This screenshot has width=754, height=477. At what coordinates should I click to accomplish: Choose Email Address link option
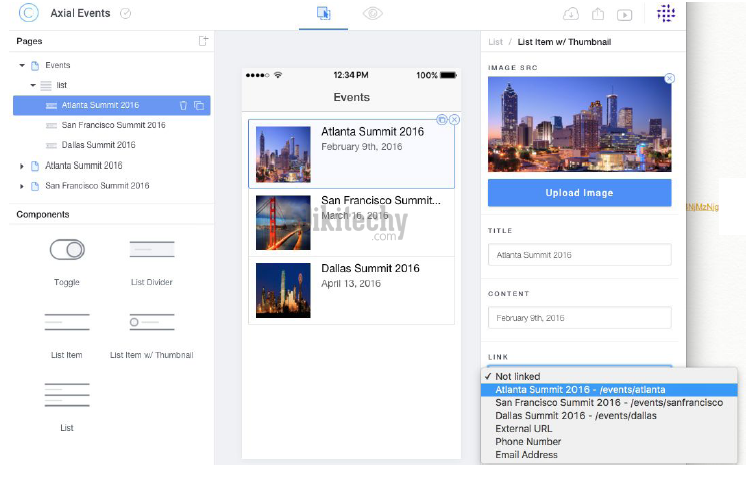609,454
